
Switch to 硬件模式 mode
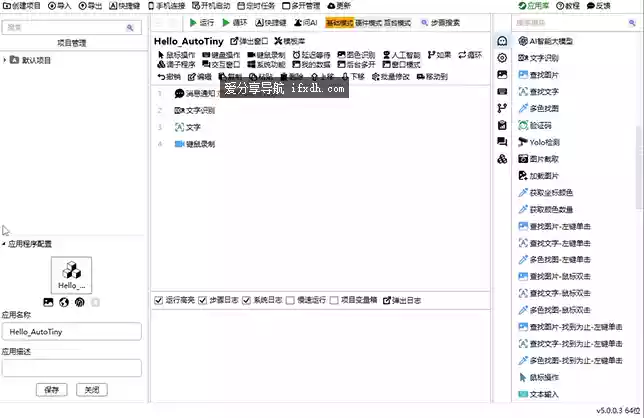[x=368, y=23]
